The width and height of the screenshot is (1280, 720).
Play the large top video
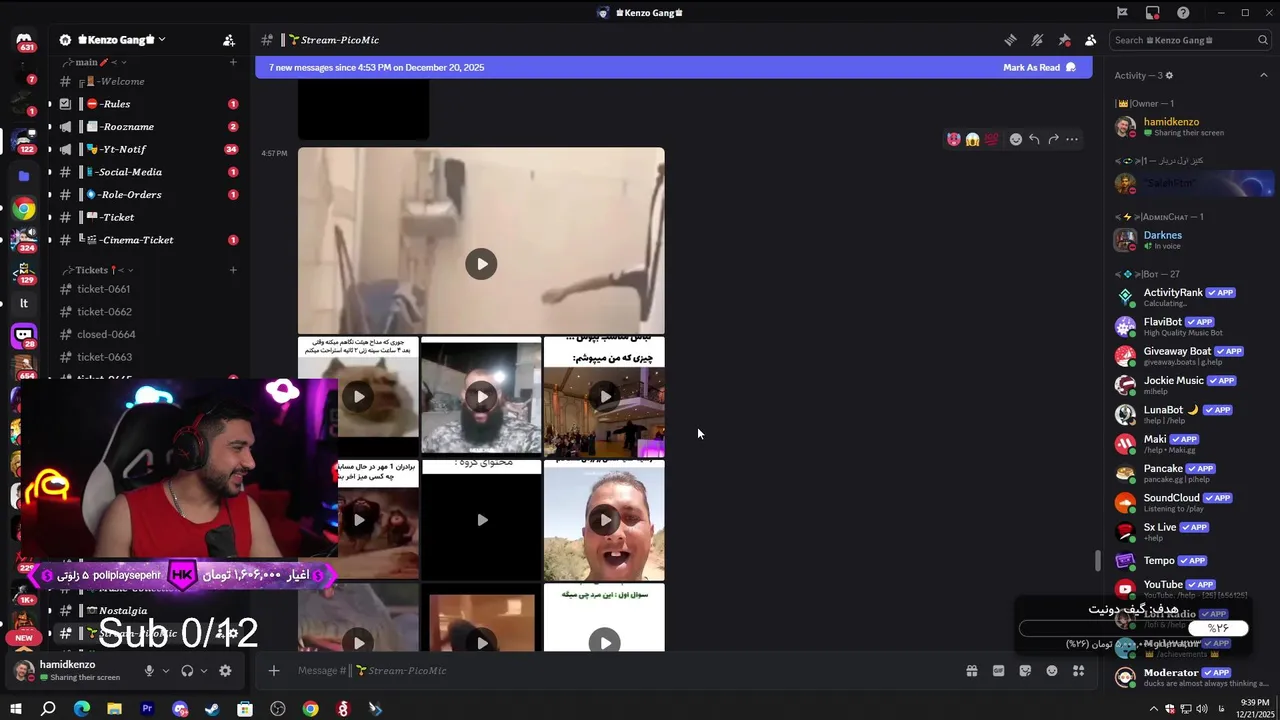(481, 264)
